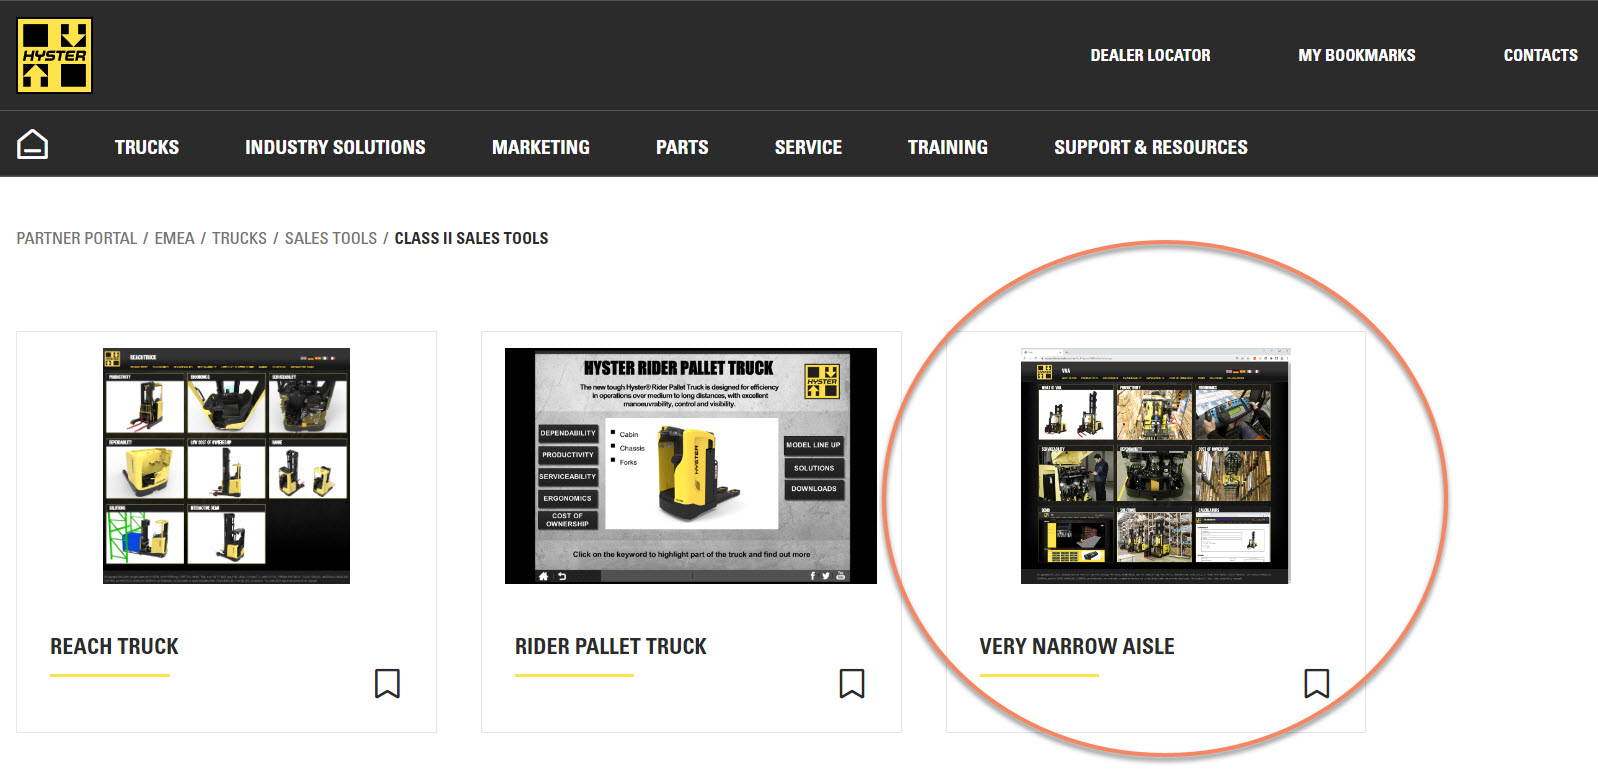
Task: Open the Very Narrow Aisle thumbnail image
Action: [1156, 466]
